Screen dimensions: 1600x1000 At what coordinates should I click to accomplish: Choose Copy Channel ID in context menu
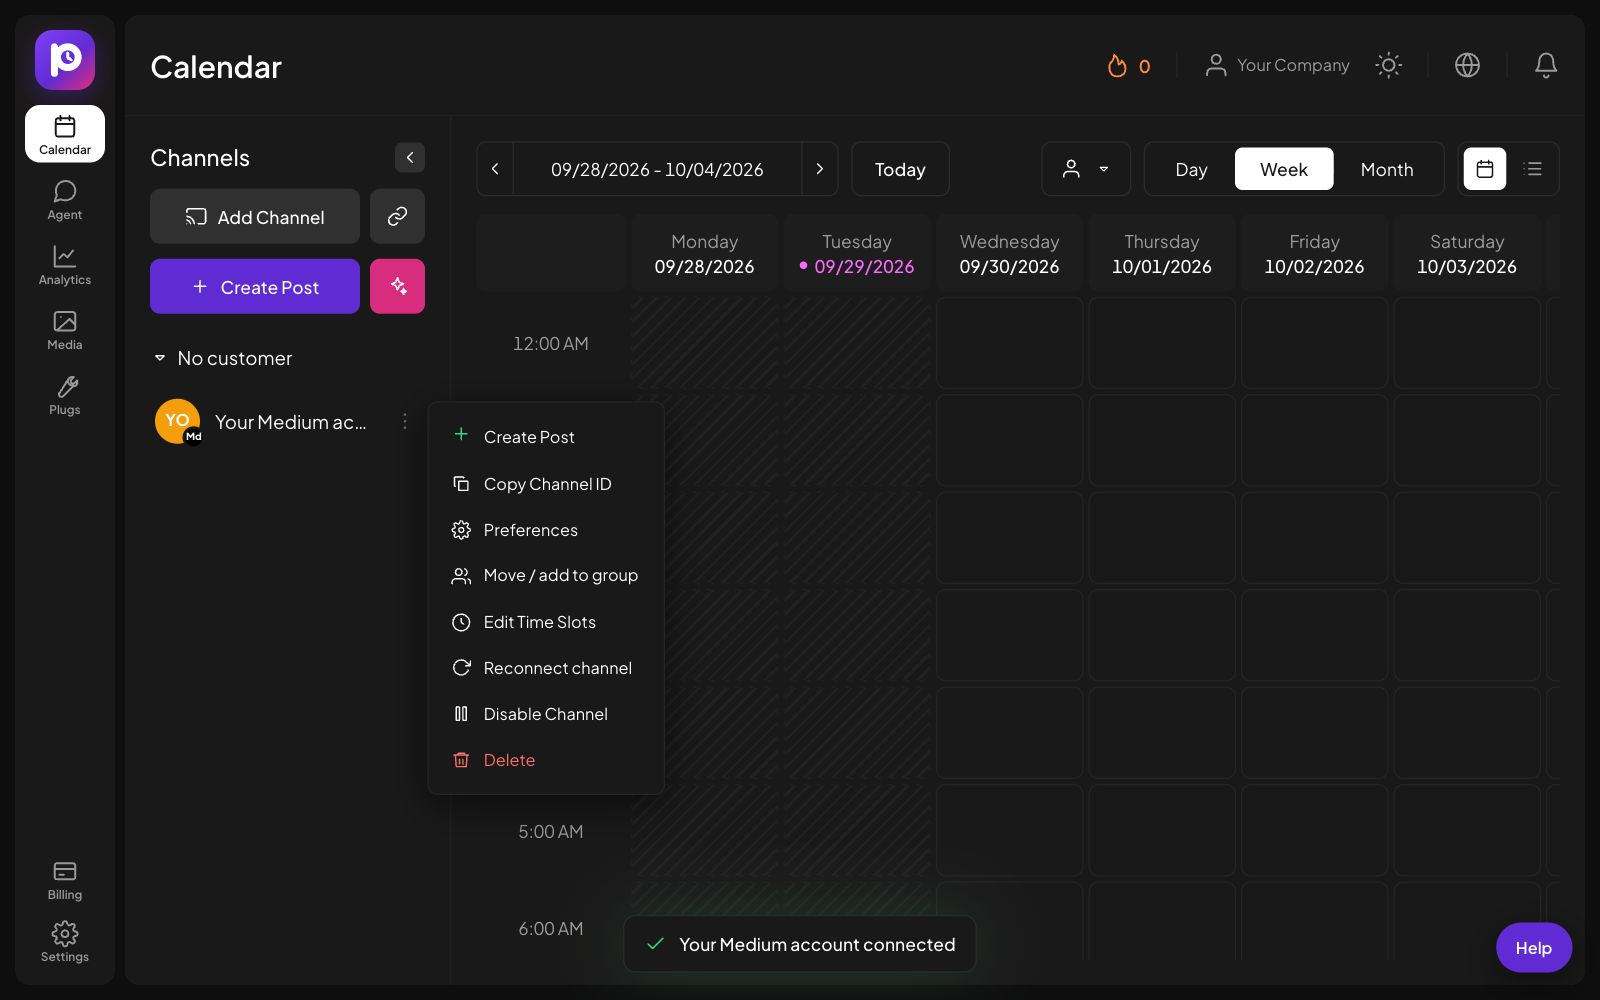pyautogui.click(x=546, y=484)
